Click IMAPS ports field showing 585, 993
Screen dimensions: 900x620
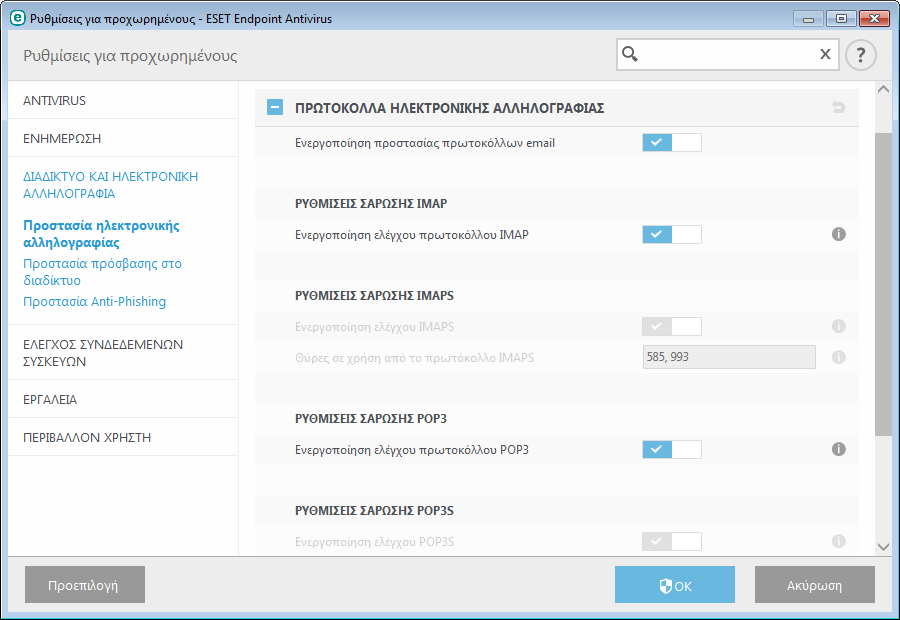729,357
